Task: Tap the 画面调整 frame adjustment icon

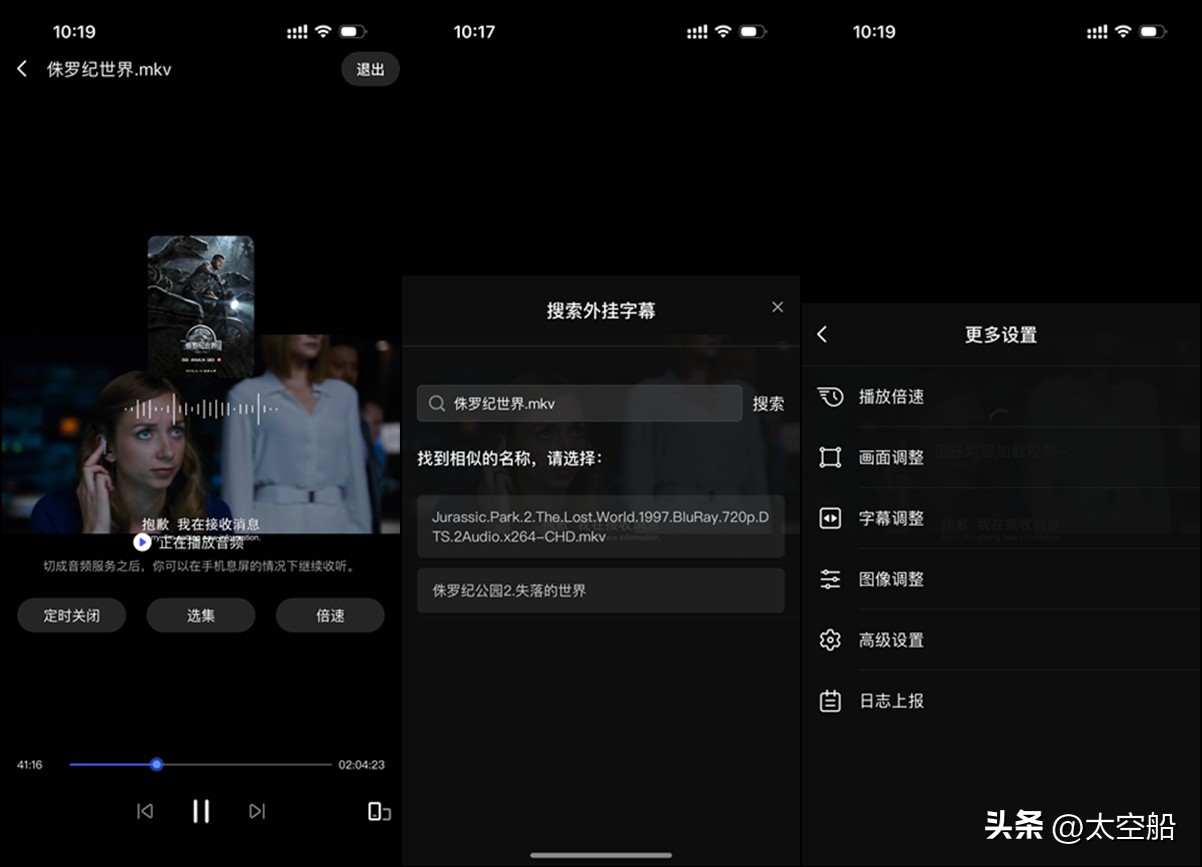Action: tap(831, 457)
